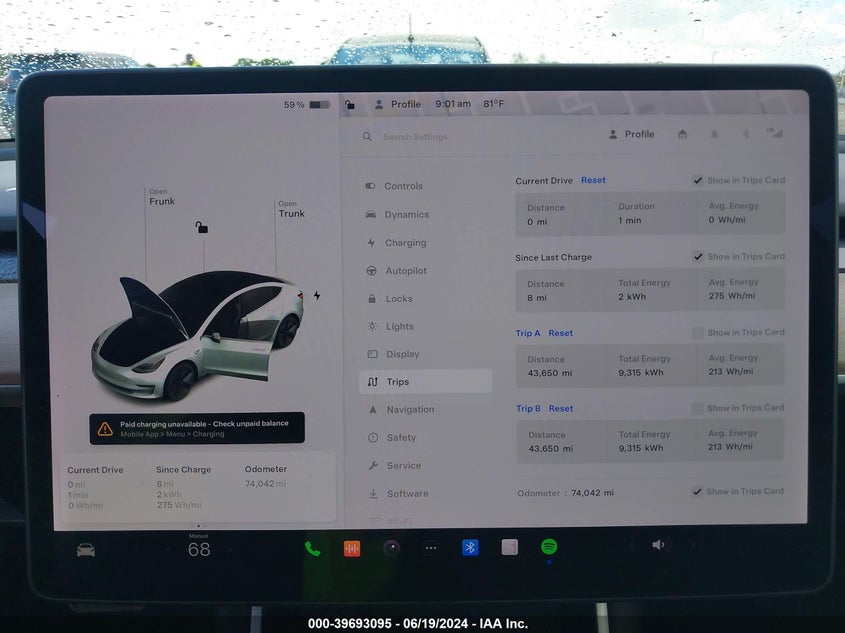Enable Show in Trips Card for Trip B
The width and height of the screenshot is (845, 633).
[697, 408]
